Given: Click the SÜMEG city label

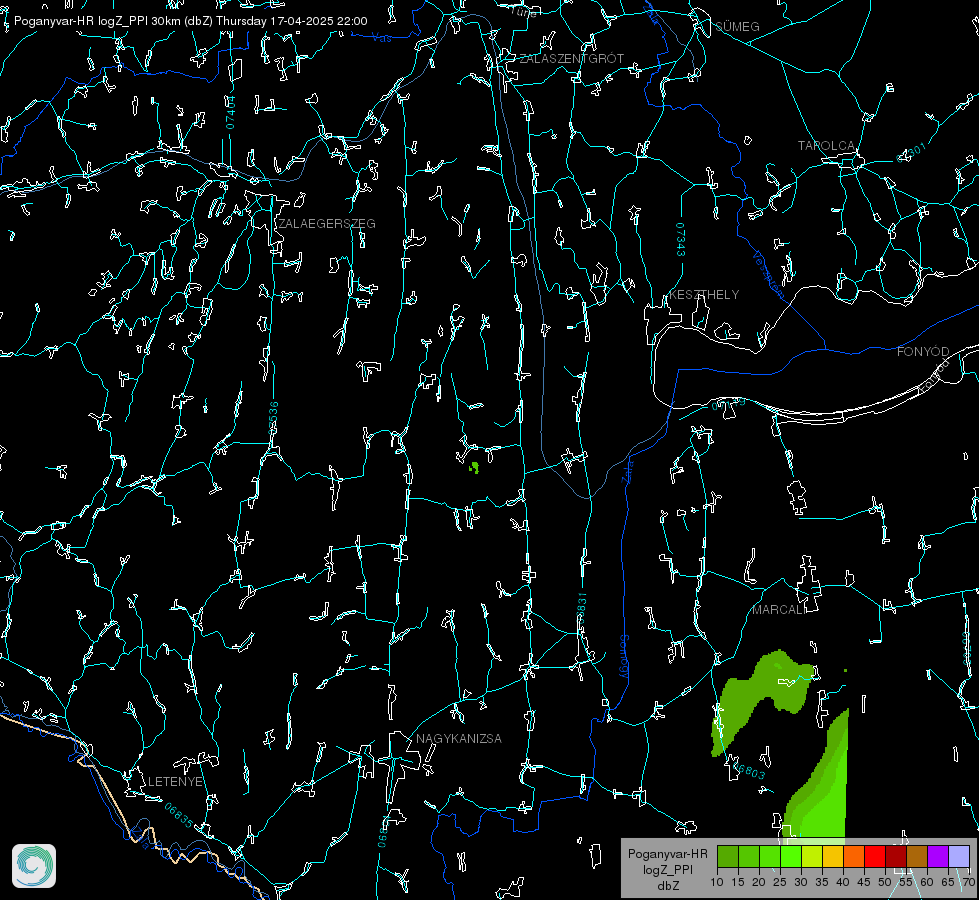Looking at the screenshot, I should click(x=737, y=26).
